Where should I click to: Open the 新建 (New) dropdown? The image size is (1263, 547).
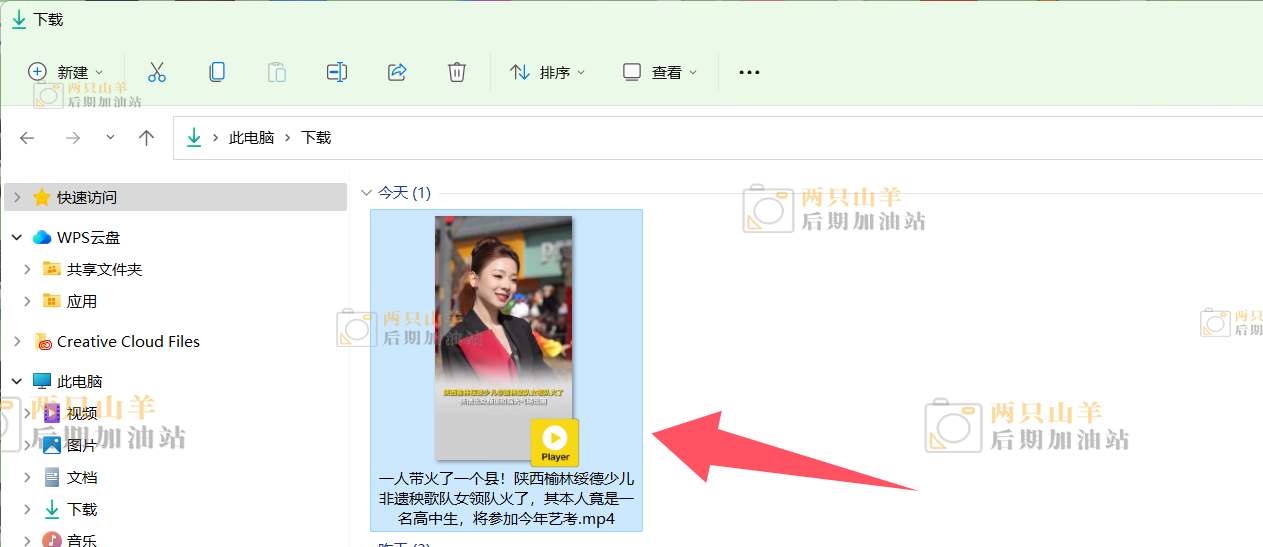coord(66,72)
